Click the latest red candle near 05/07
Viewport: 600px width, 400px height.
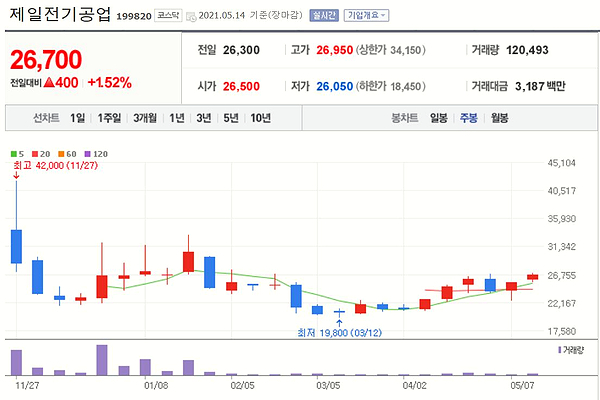pos(533,277)
